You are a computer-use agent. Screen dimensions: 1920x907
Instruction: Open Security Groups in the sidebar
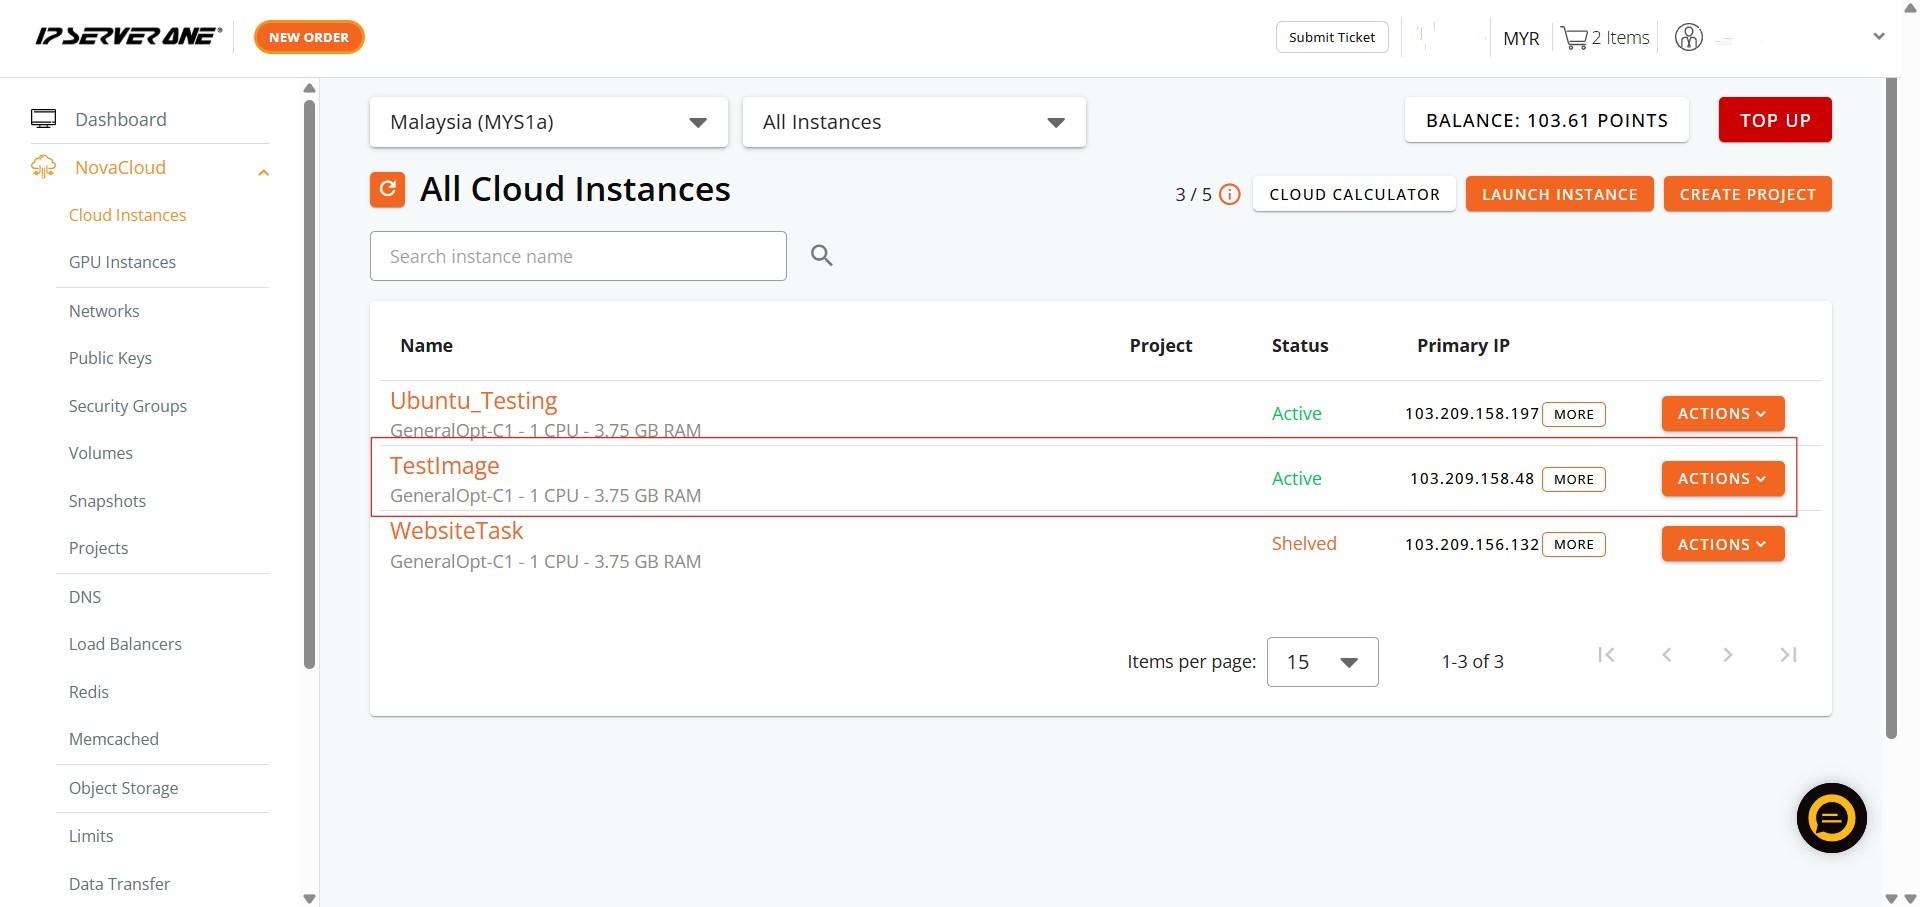pos(128,406)
